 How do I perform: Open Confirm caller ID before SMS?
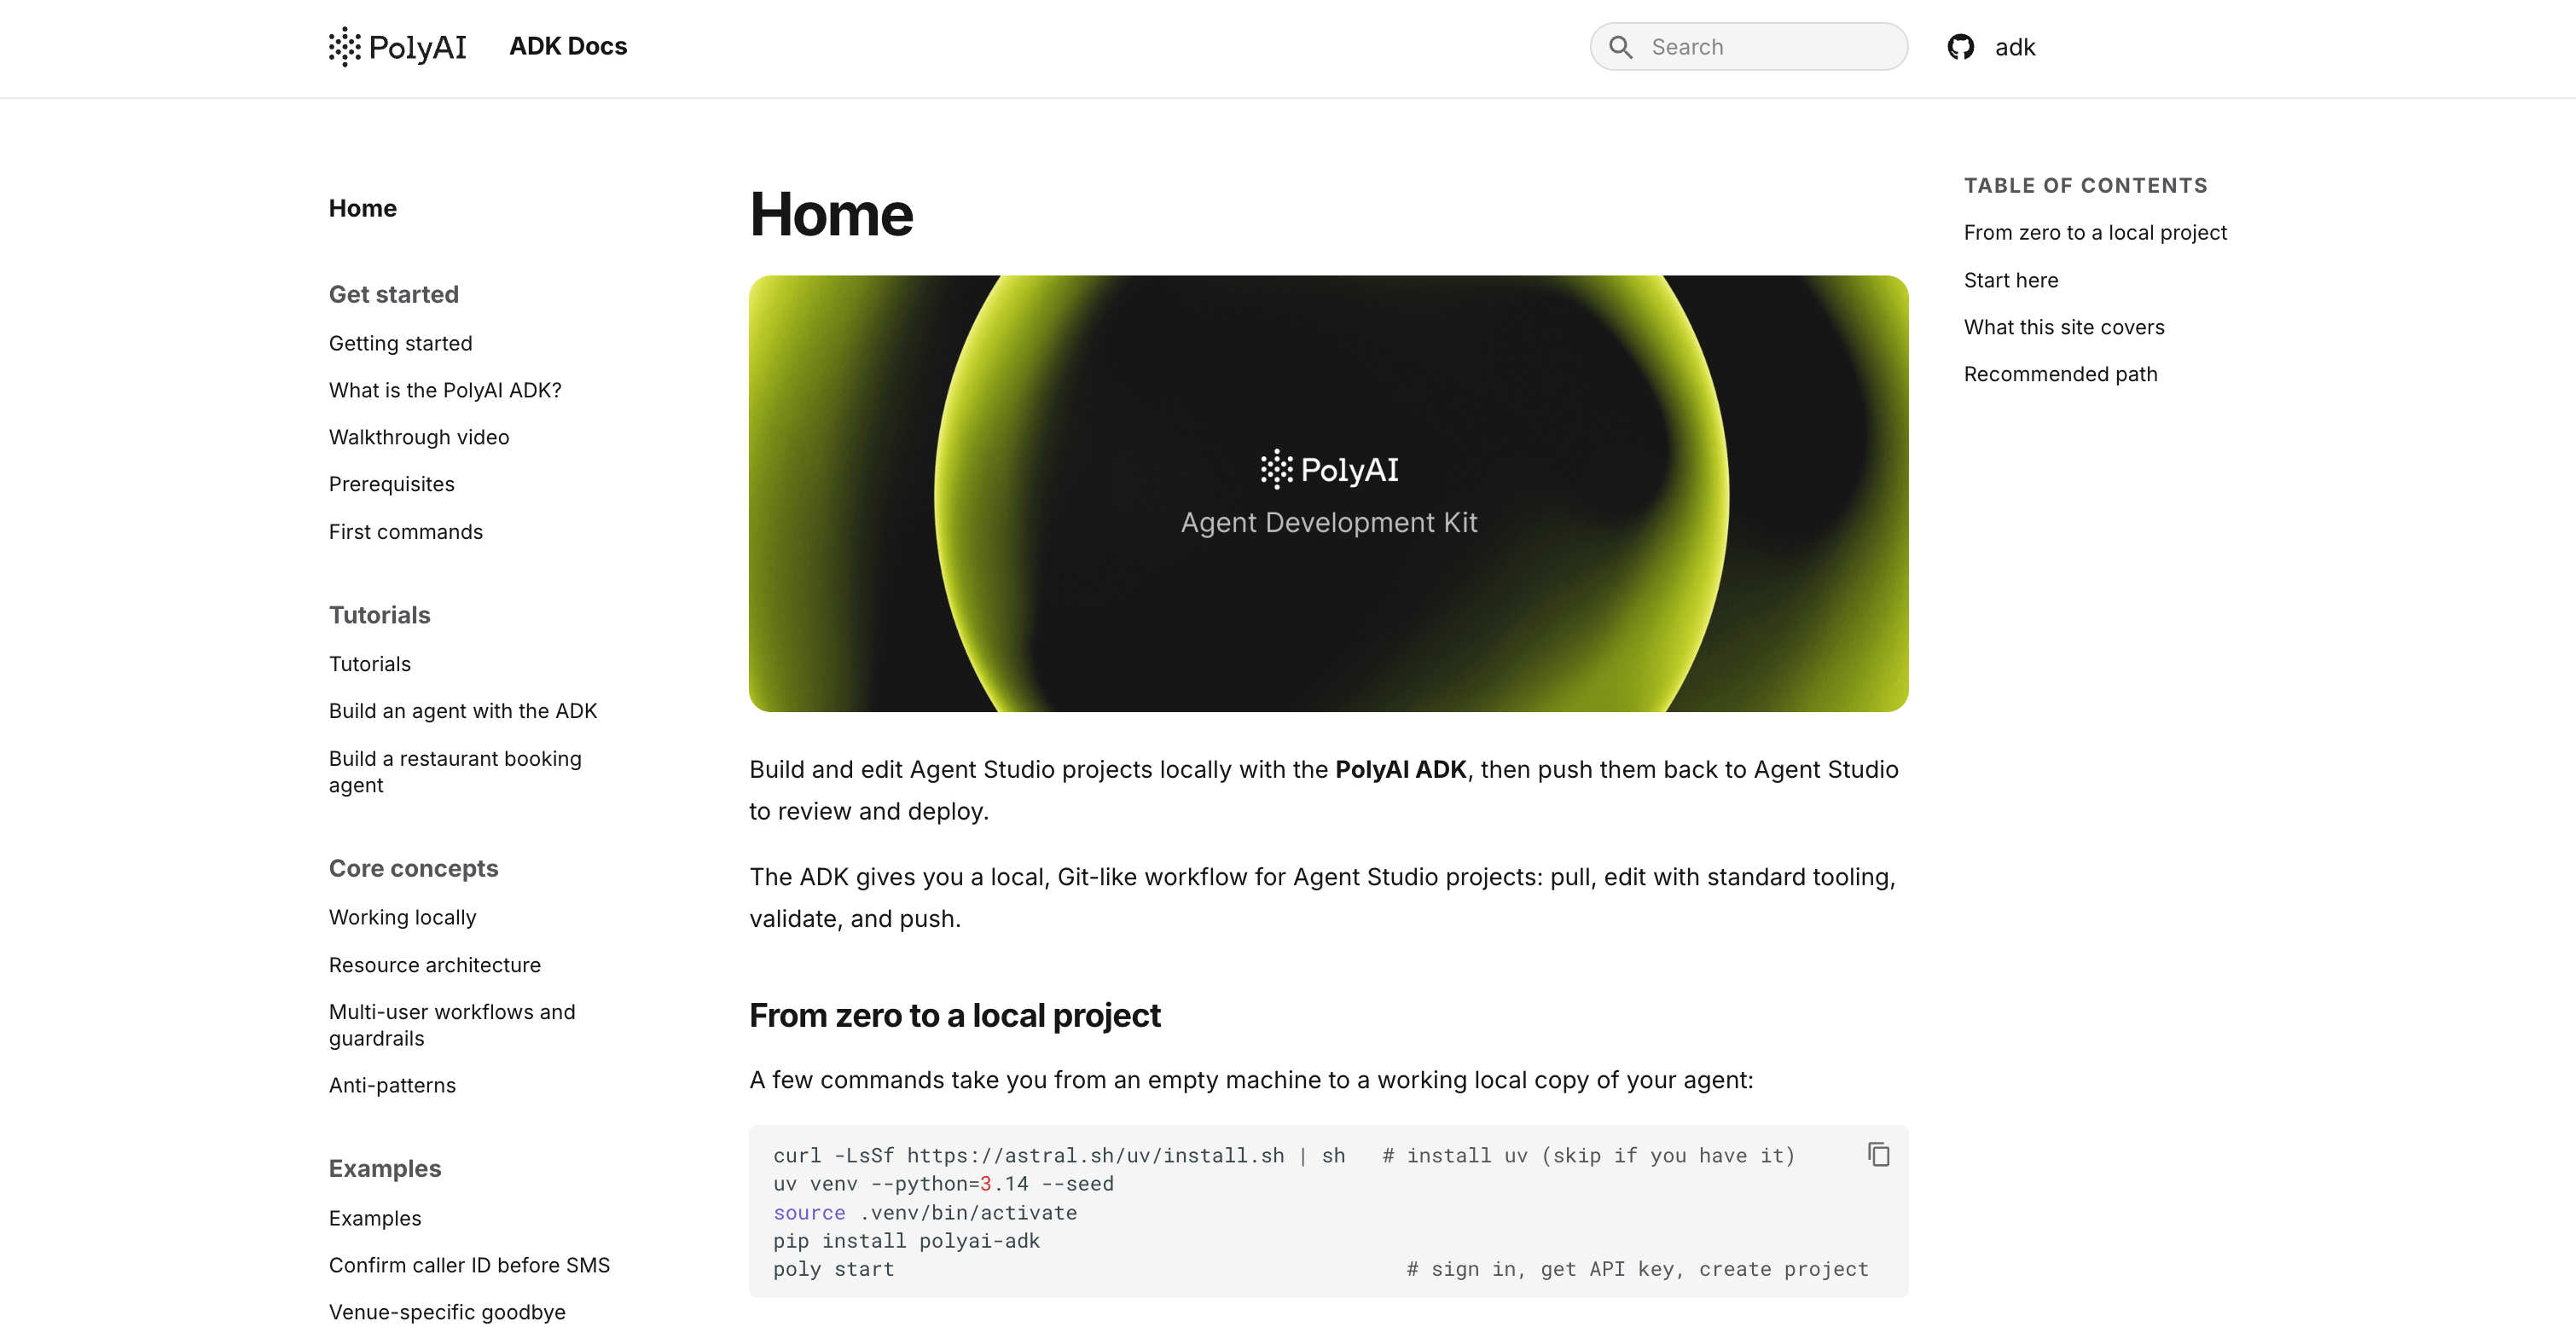click(x=469, y=1265)
